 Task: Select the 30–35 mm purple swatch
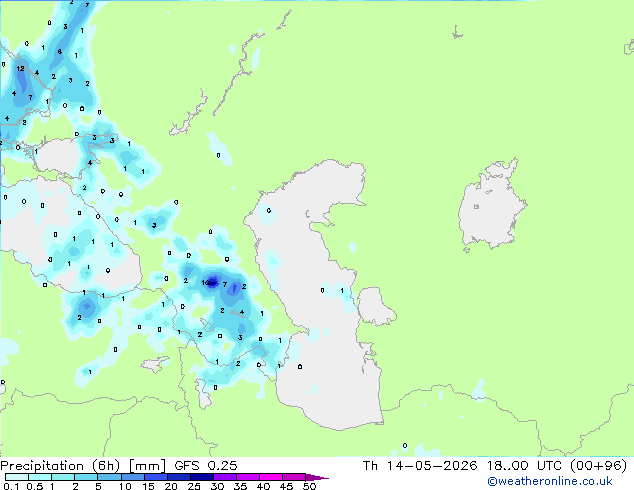coord(225,477)
